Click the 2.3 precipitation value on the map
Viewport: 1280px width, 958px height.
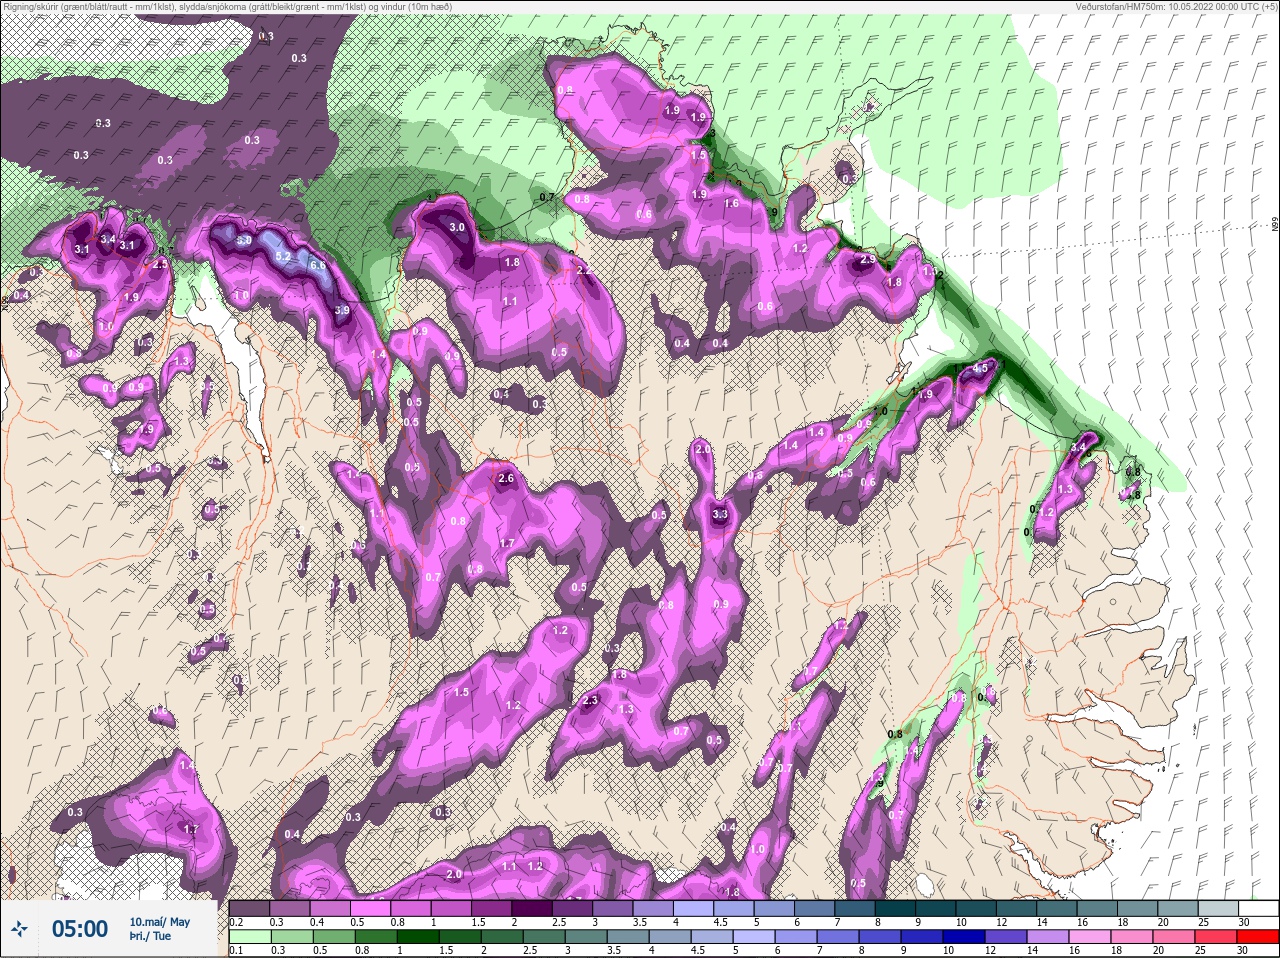(590, 700)
